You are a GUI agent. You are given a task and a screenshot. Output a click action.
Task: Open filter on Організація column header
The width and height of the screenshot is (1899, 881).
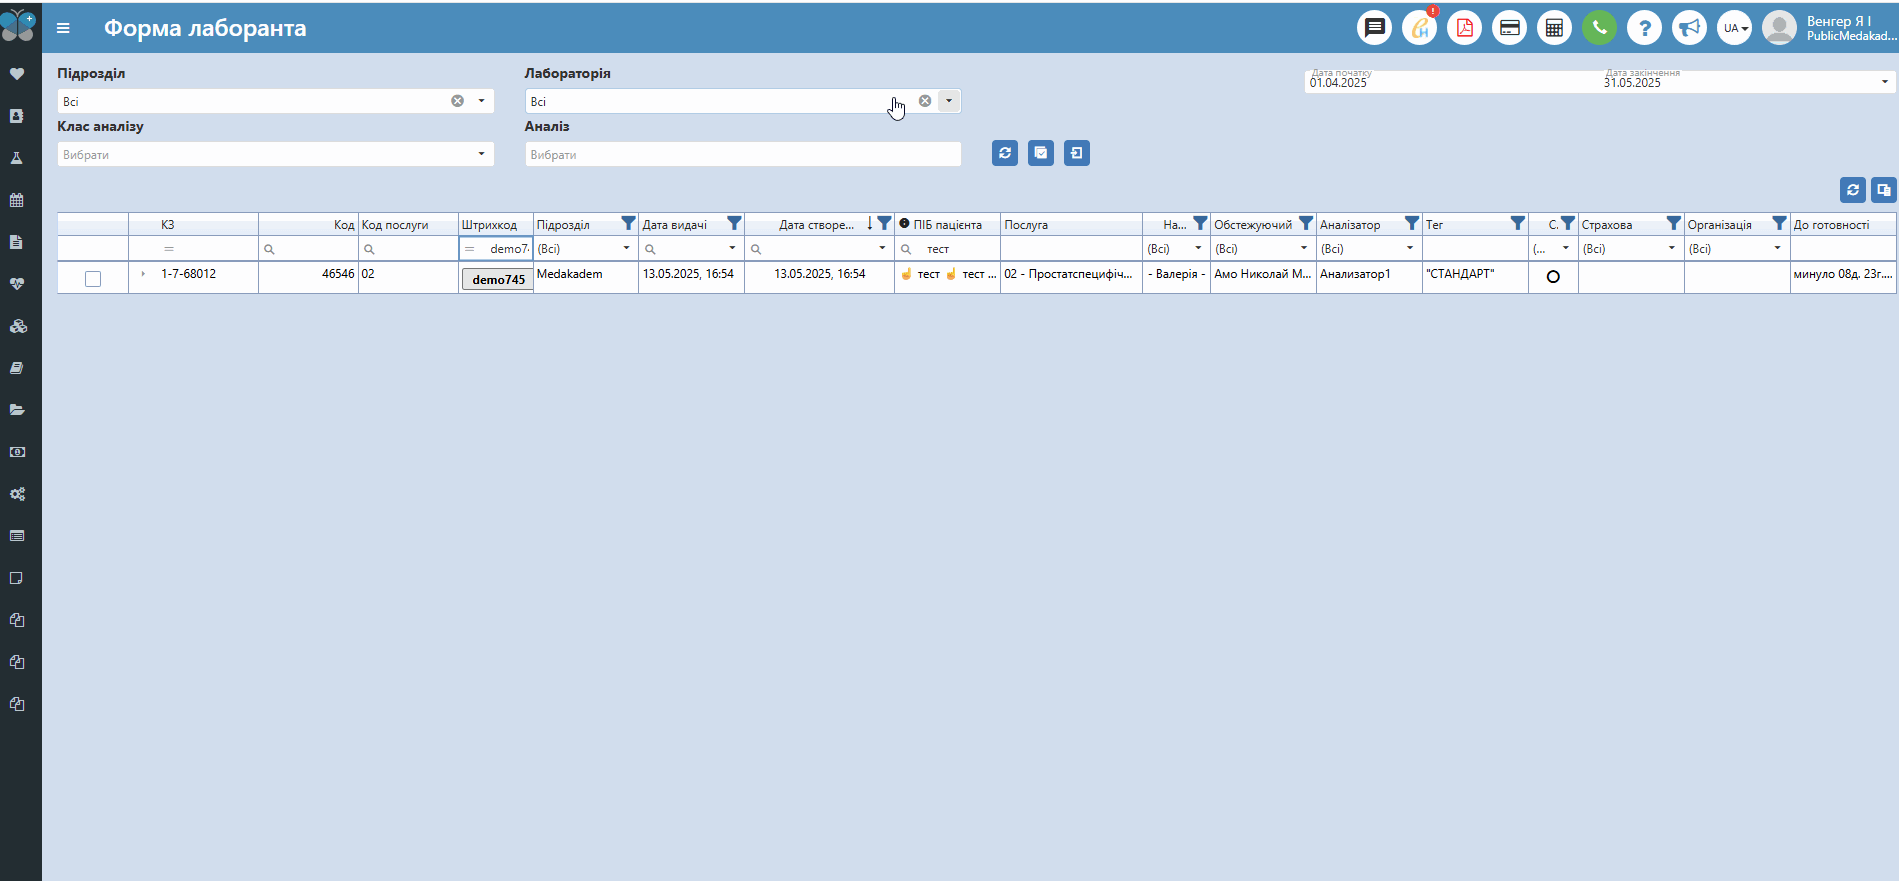click(x=1780, y=224)
